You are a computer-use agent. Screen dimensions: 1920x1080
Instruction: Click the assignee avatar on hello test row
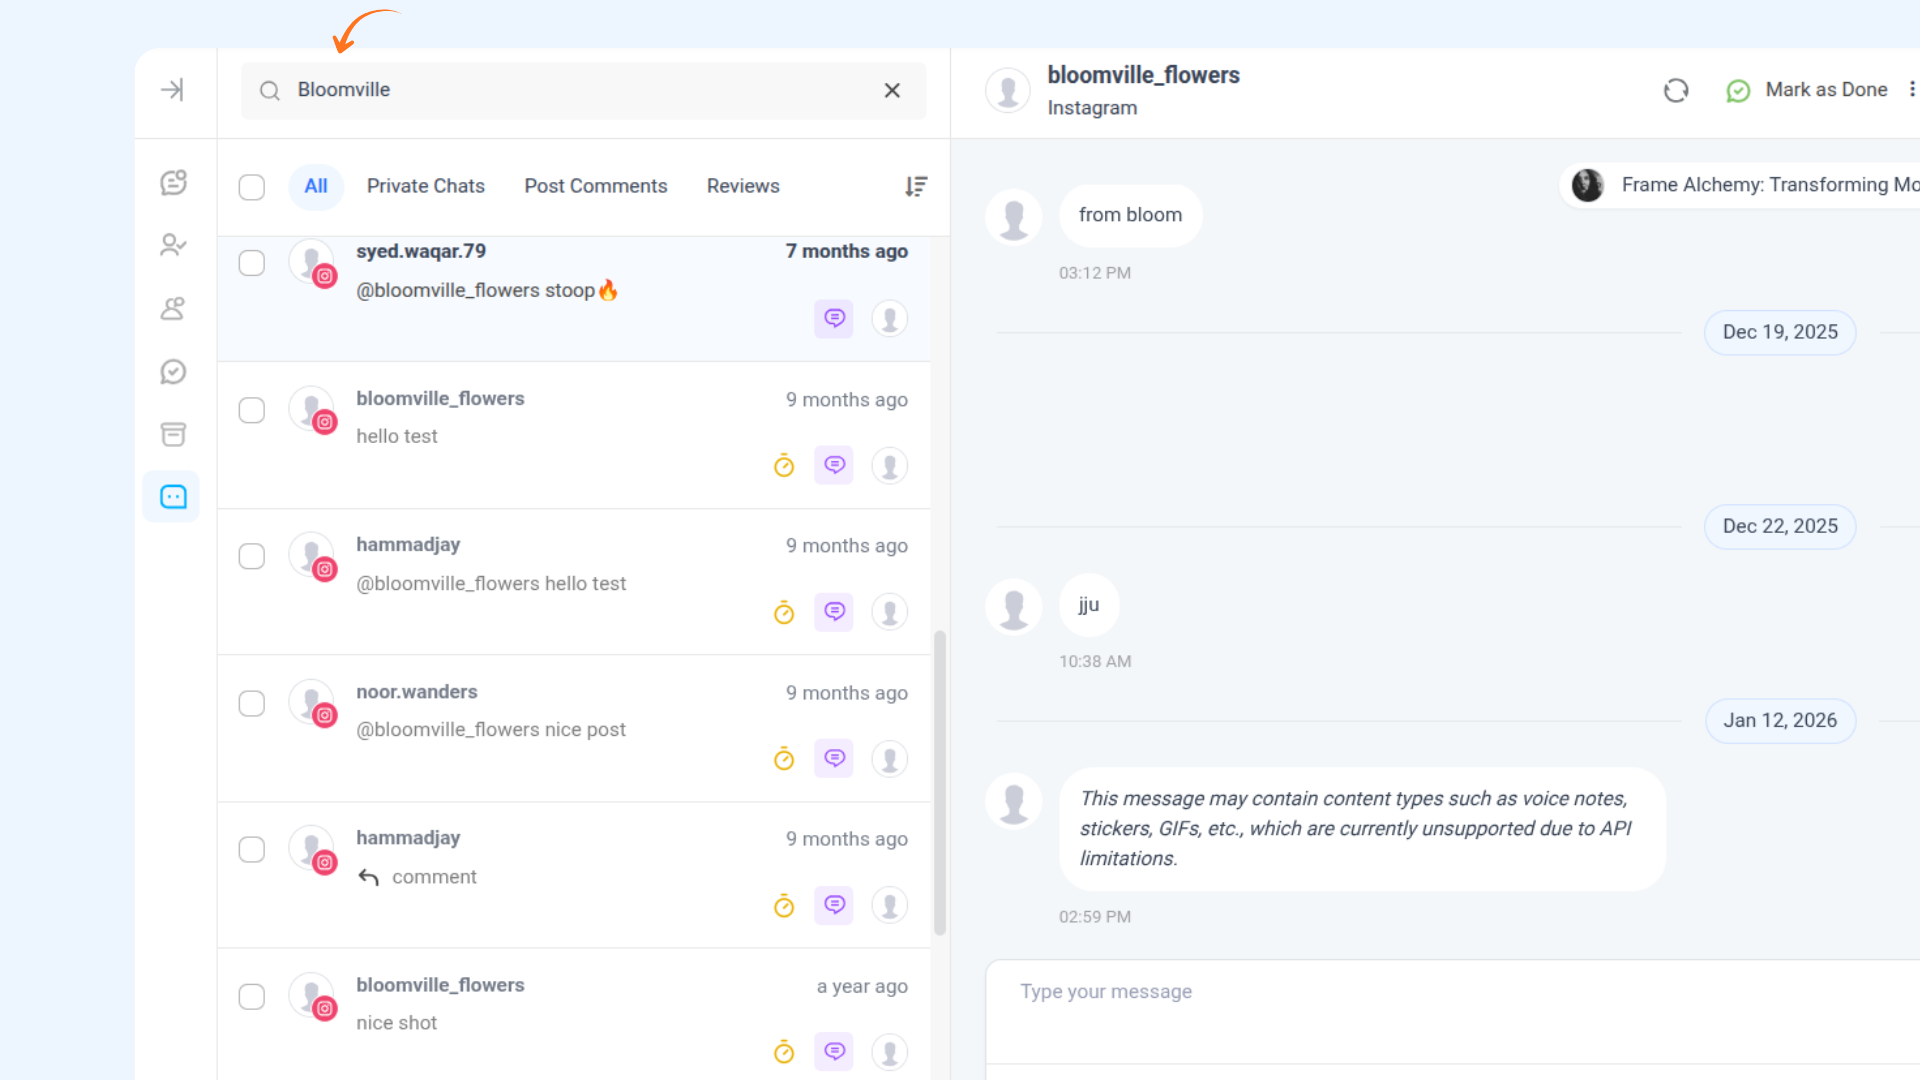[889, 466]
